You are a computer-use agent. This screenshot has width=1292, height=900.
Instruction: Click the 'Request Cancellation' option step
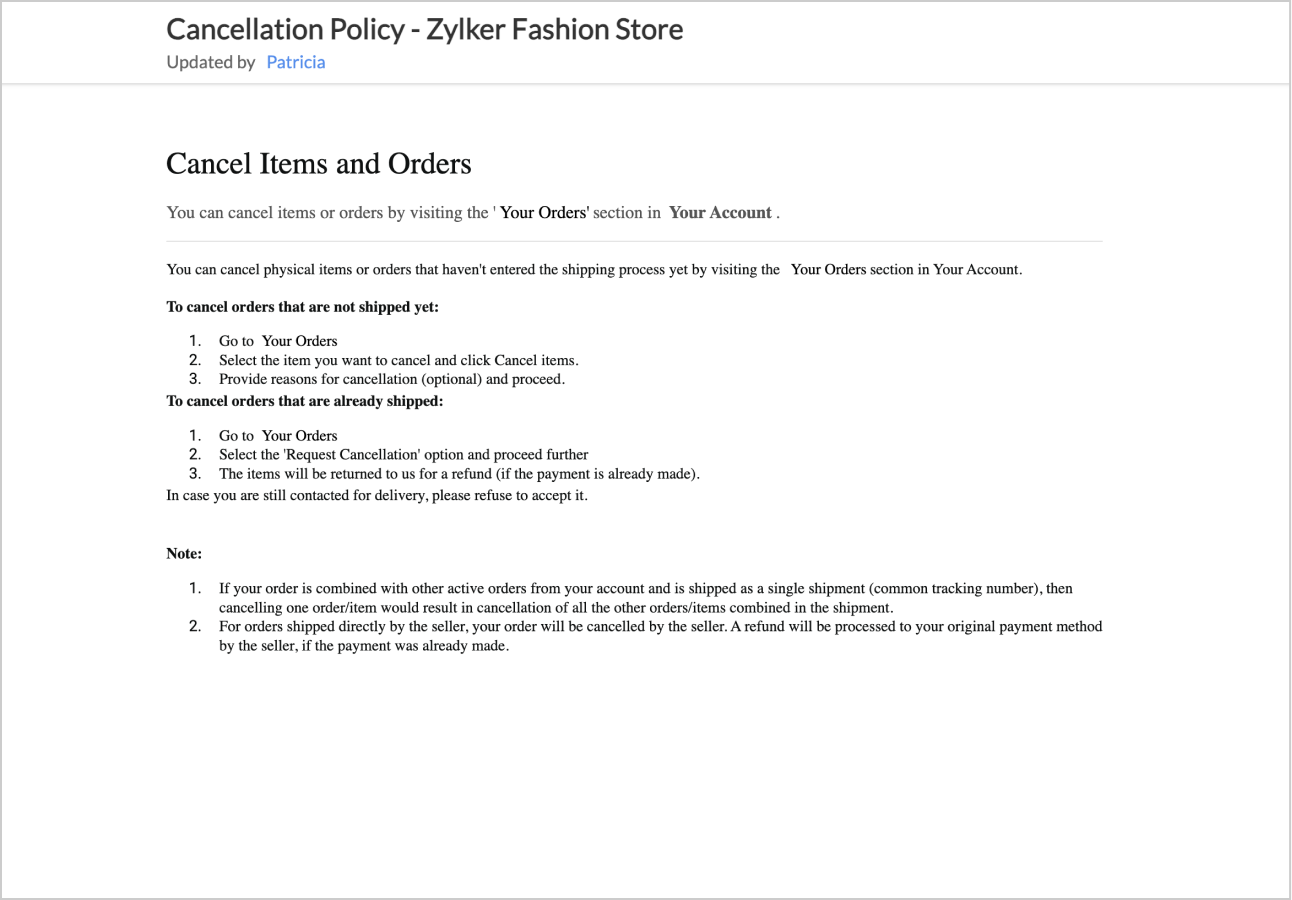[x=403, y=455]
